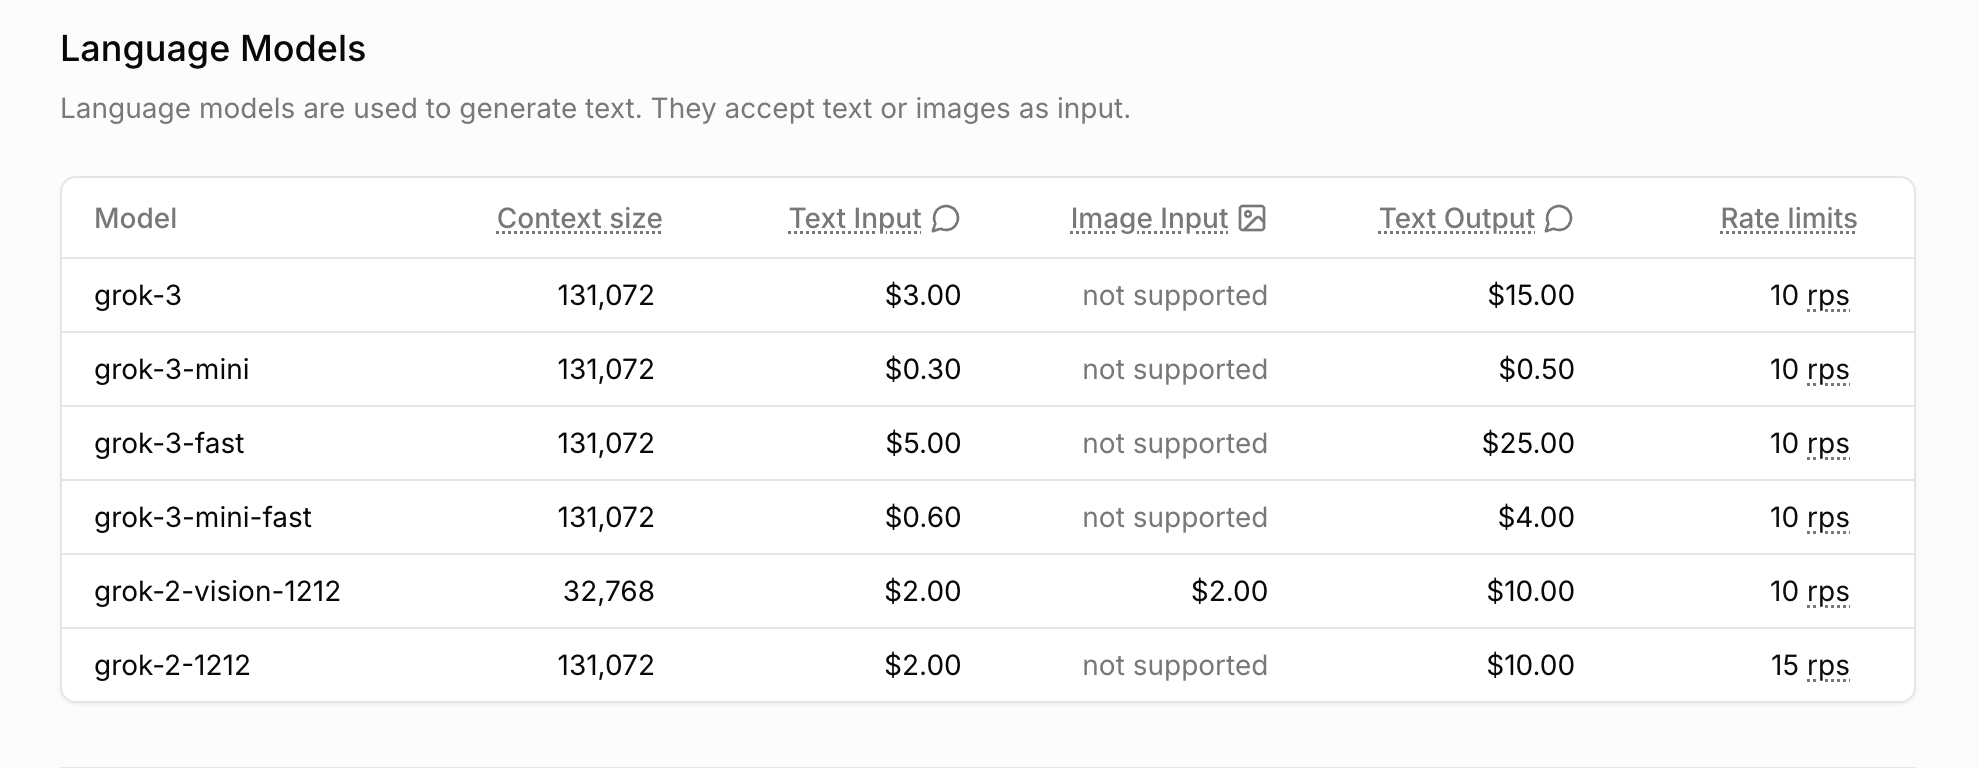
Task: Click the 15 rps rate limit value
Action: click(x=1810, y=665)
